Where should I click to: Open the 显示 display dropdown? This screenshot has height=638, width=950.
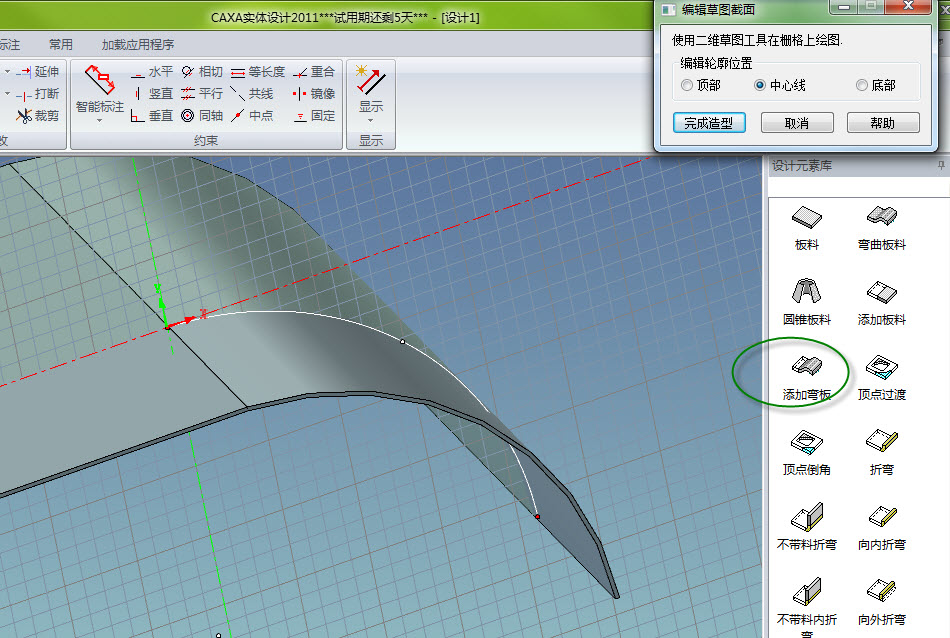(371, 121)
